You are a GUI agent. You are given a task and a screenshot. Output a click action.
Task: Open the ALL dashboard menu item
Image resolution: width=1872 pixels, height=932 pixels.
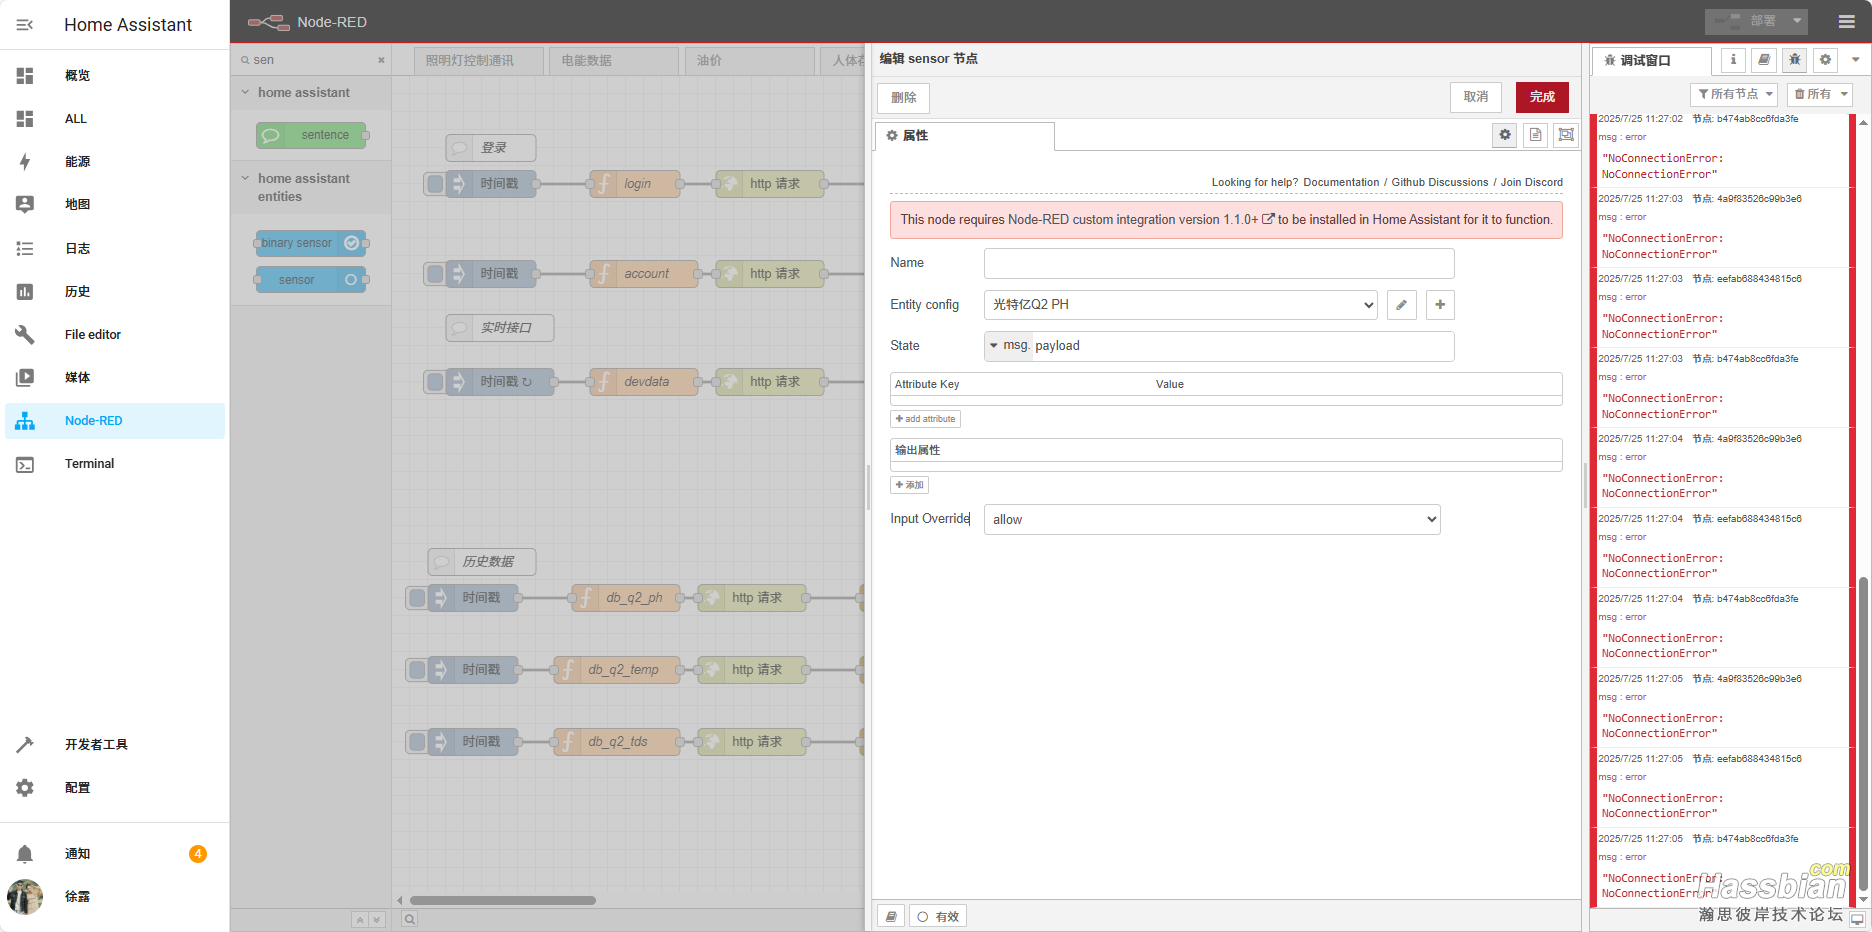coord(115,119)
